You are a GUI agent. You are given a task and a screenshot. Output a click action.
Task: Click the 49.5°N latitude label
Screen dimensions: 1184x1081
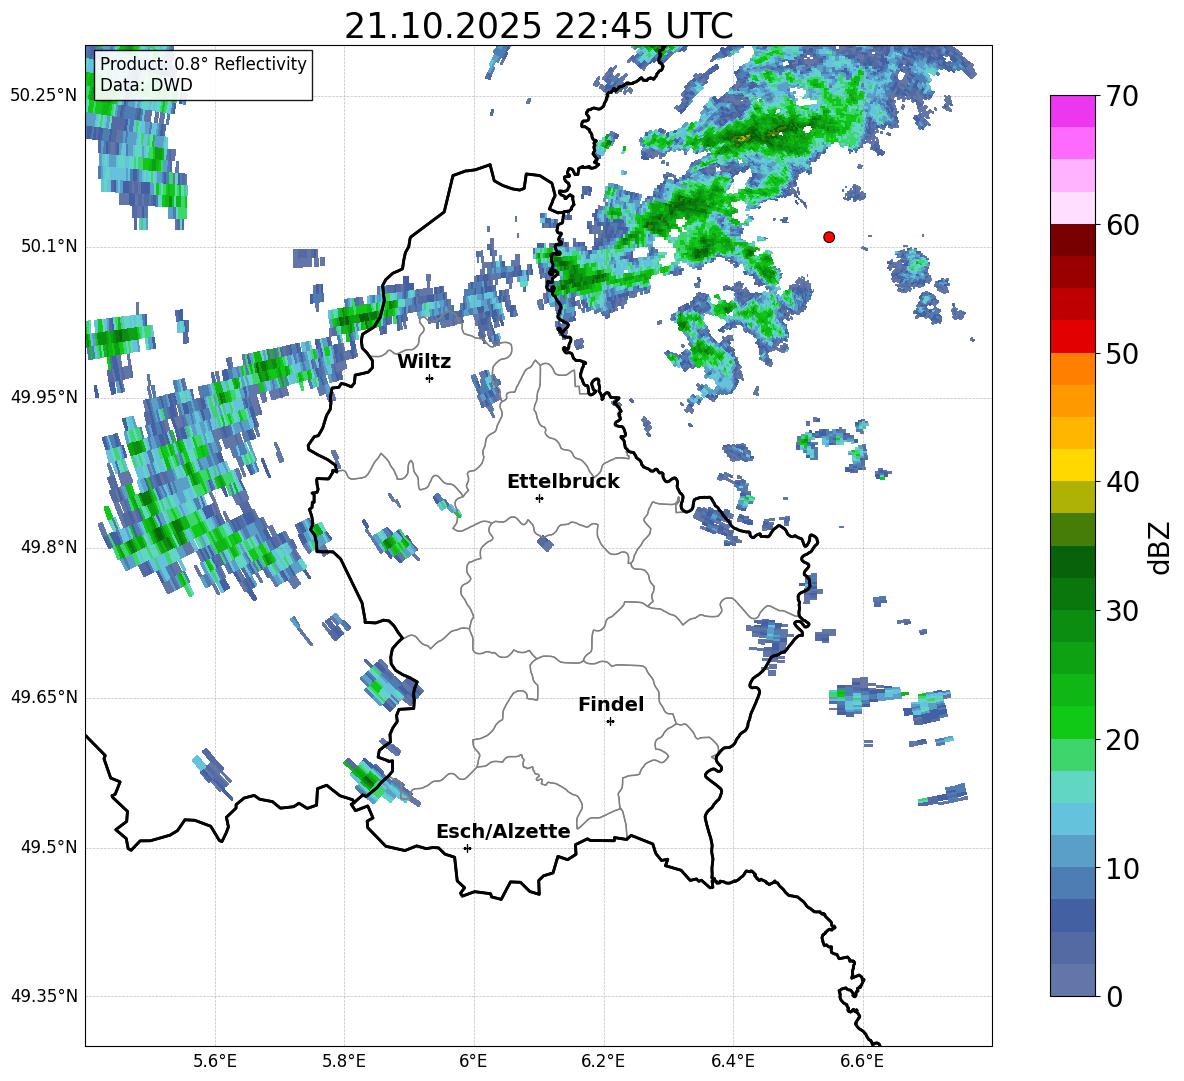(x=49, y=847)
